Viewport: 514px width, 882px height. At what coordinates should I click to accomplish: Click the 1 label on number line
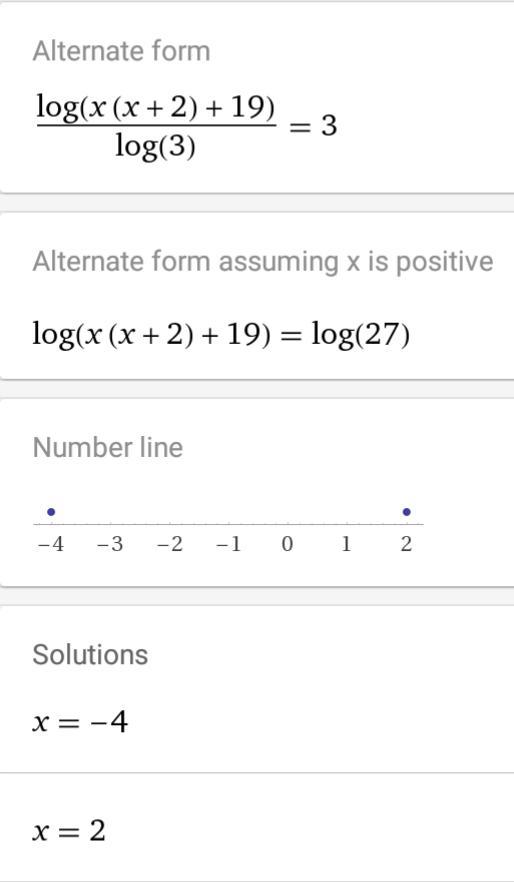346,544
